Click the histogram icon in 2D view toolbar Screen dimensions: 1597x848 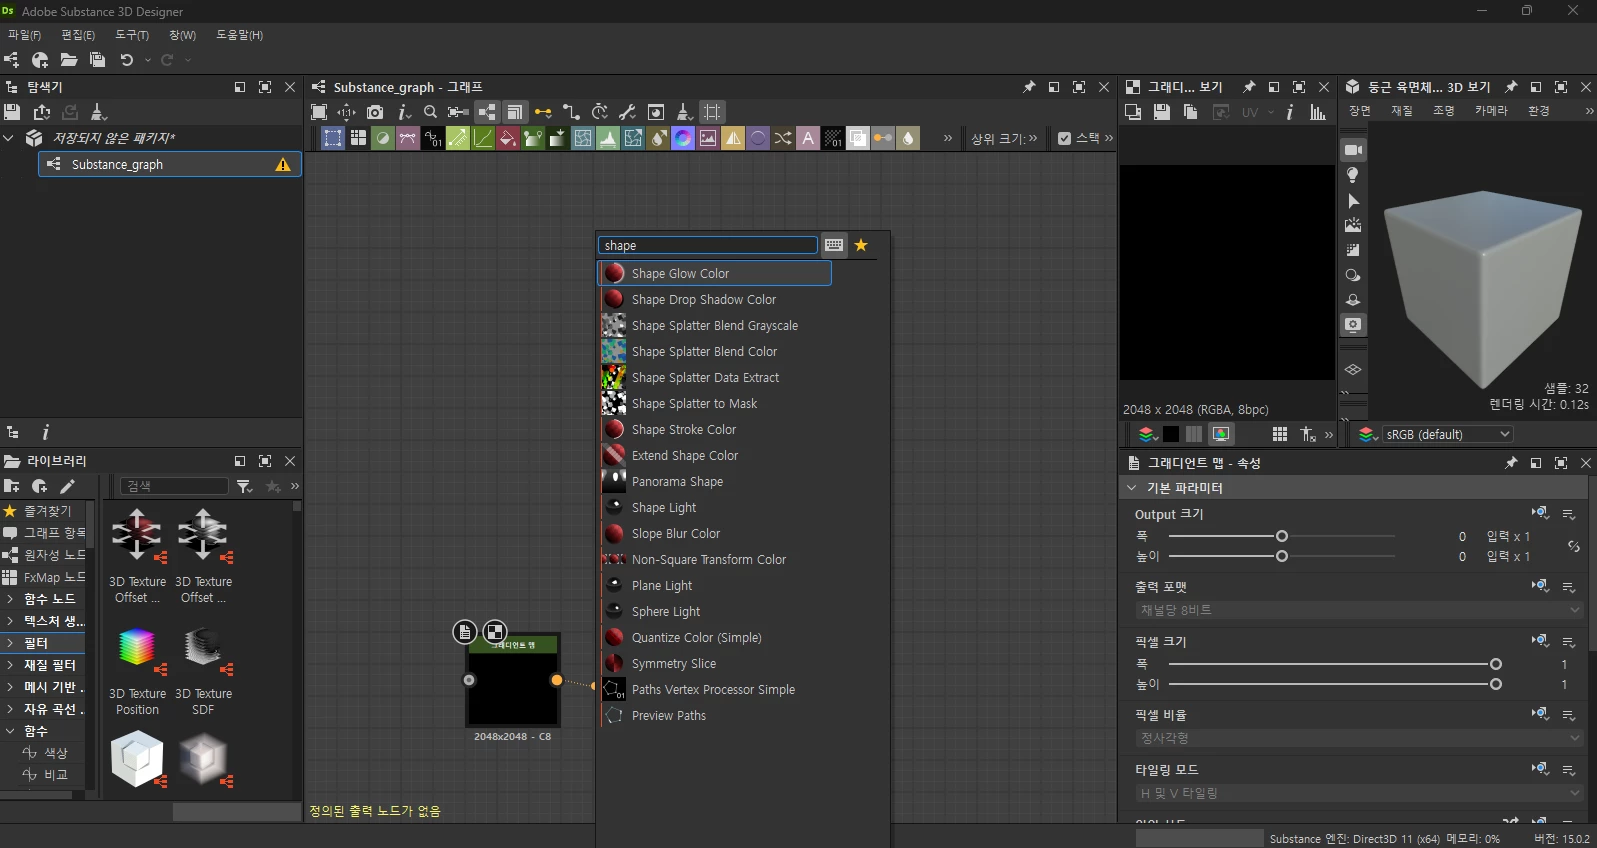1318,112
